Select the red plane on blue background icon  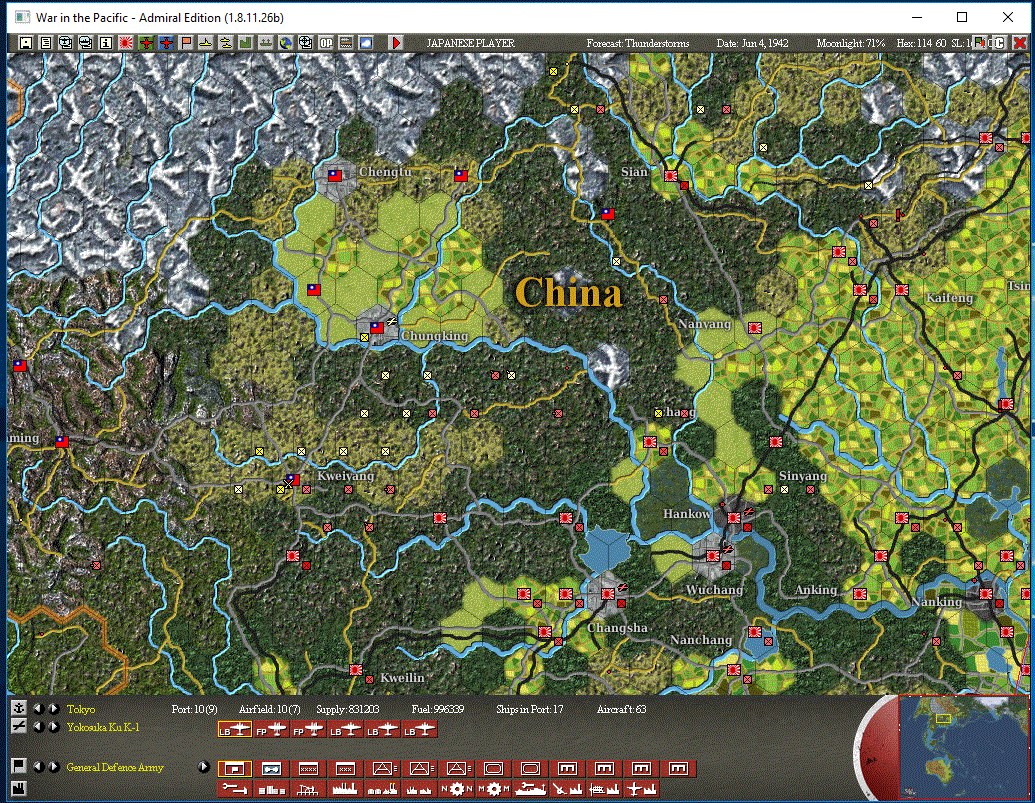point(166,43)
